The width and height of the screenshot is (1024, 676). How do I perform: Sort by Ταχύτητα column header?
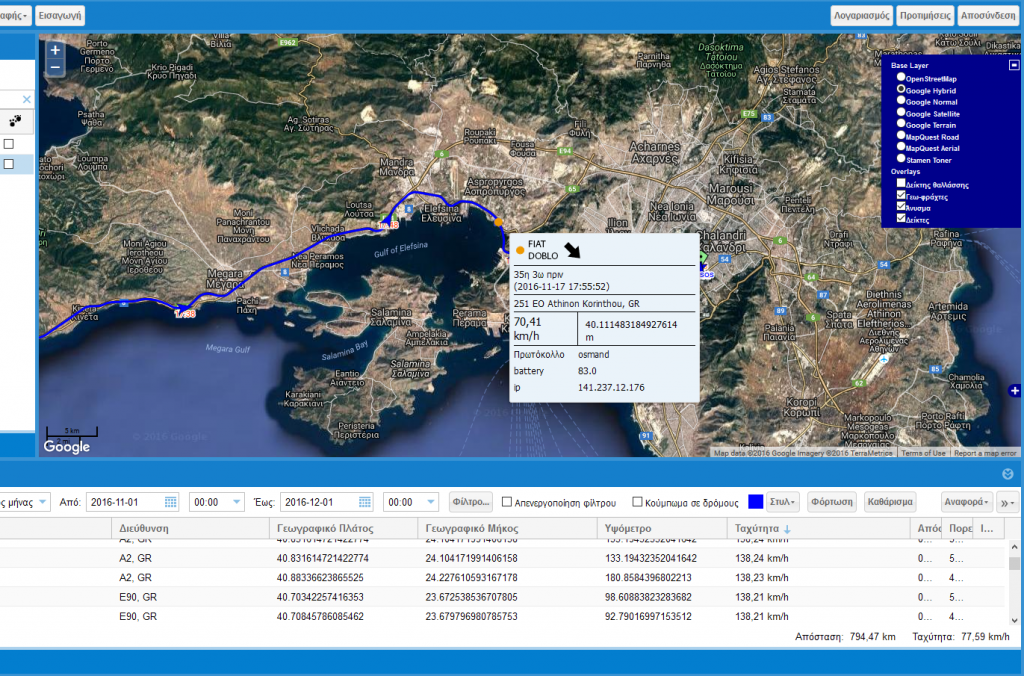[x=818, y=528]
